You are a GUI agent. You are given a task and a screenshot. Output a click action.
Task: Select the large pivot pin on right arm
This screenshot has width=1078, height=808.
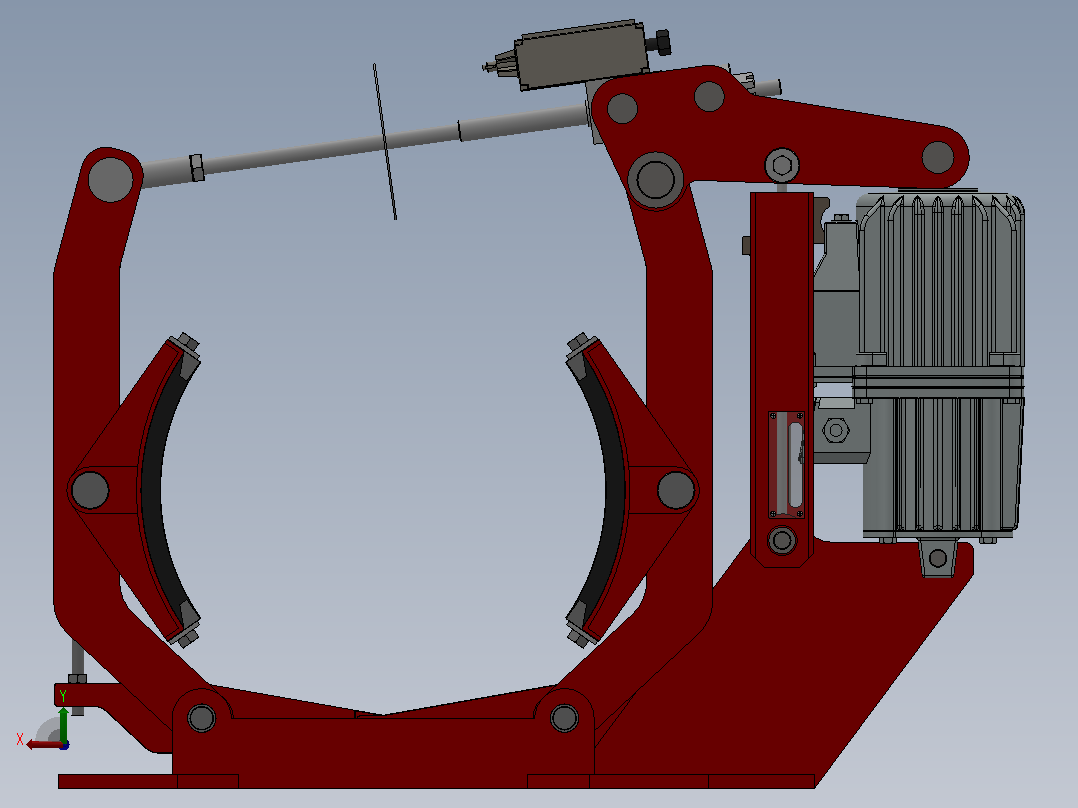(655, 179)
